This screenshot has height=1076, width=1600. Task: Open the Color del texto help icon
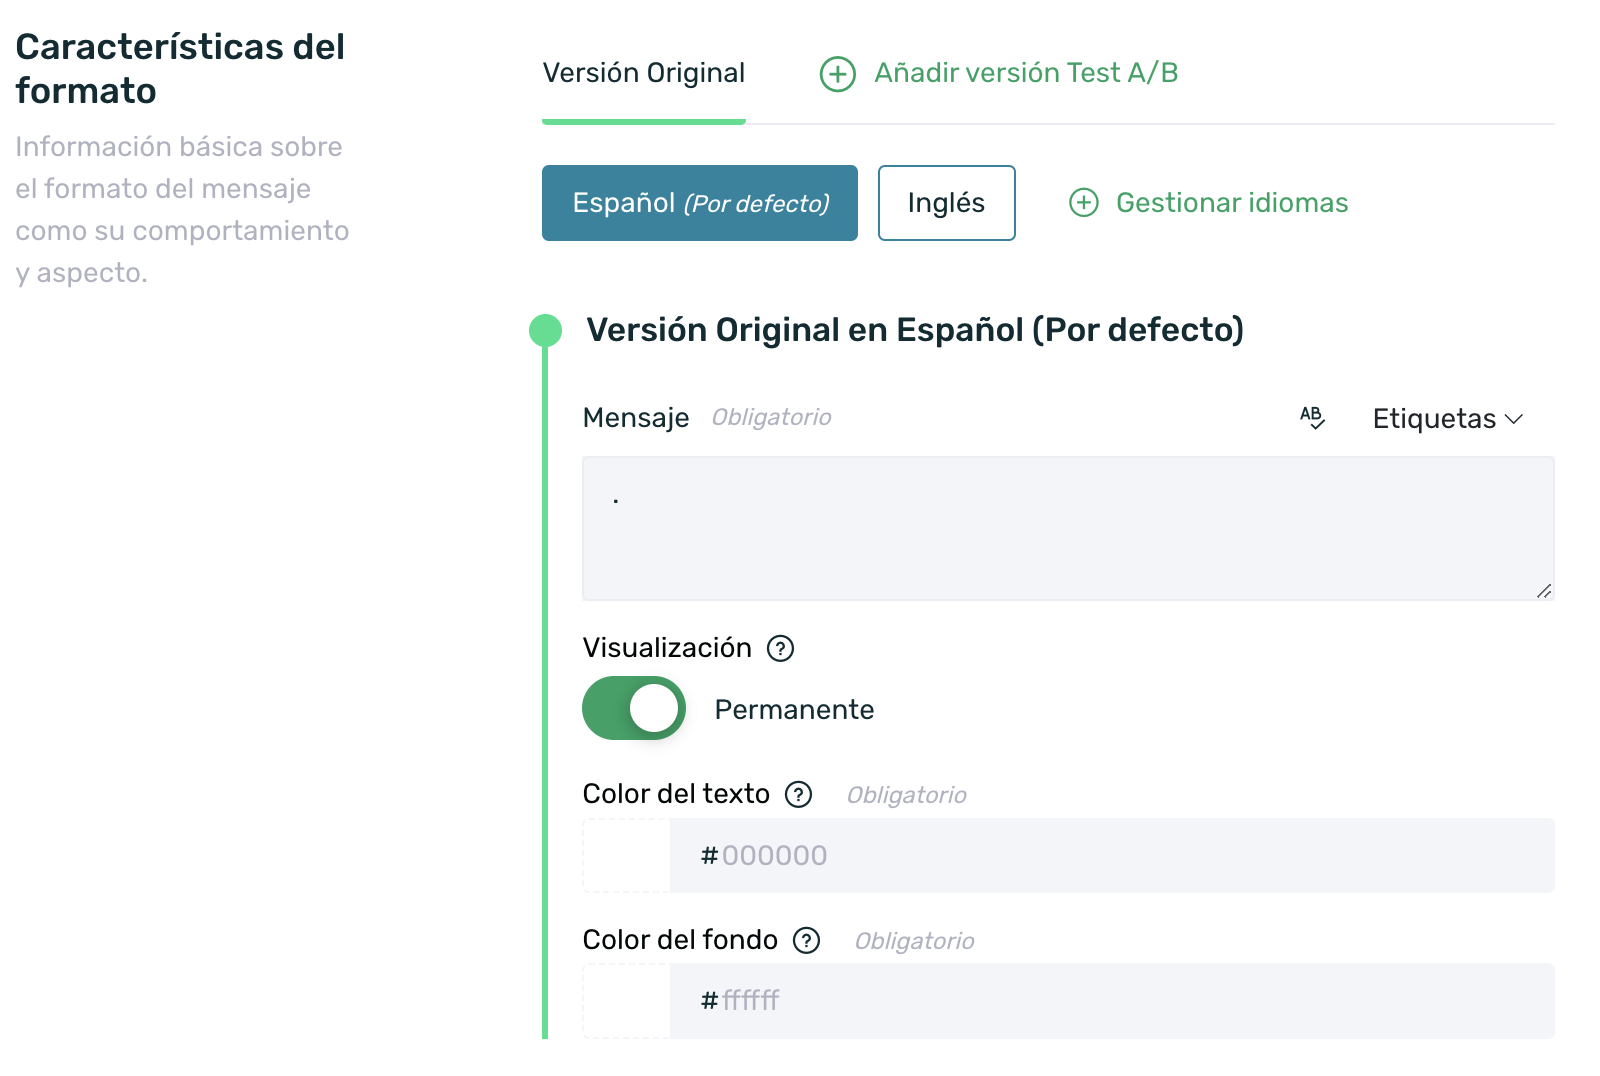[798, 795]
